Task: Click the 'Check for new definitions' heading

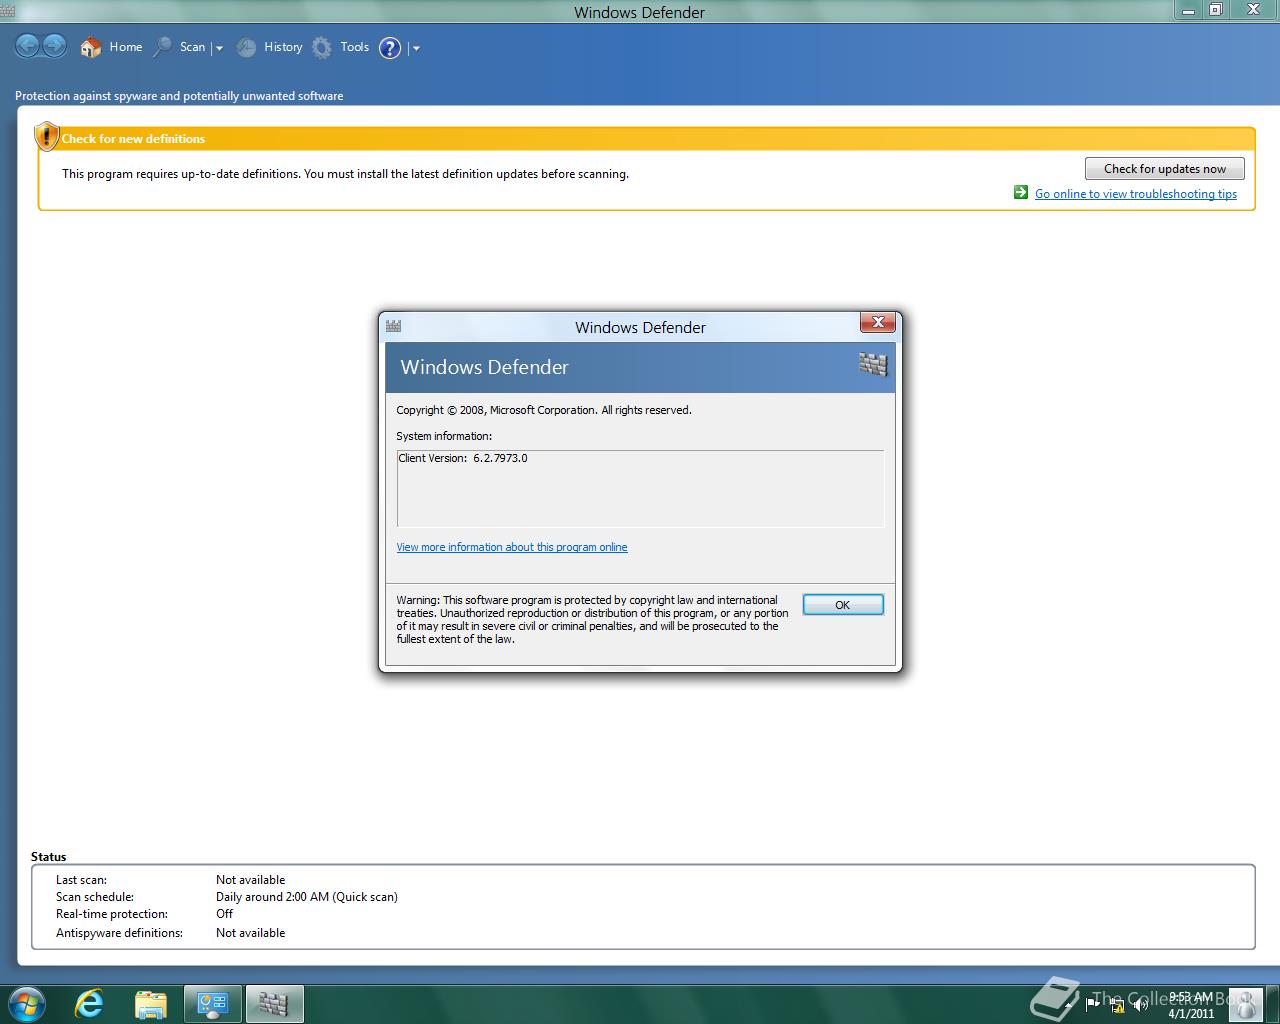Action: [x=133, y=139]
